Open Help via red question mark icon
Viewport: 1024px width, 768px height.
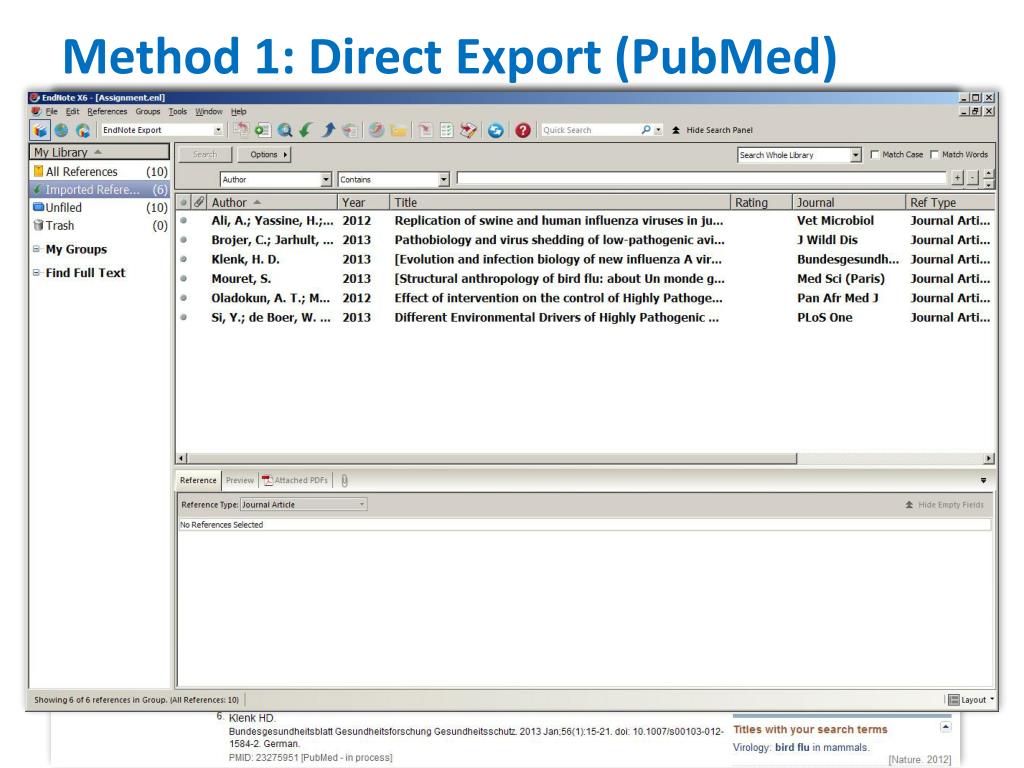[522, 130]
